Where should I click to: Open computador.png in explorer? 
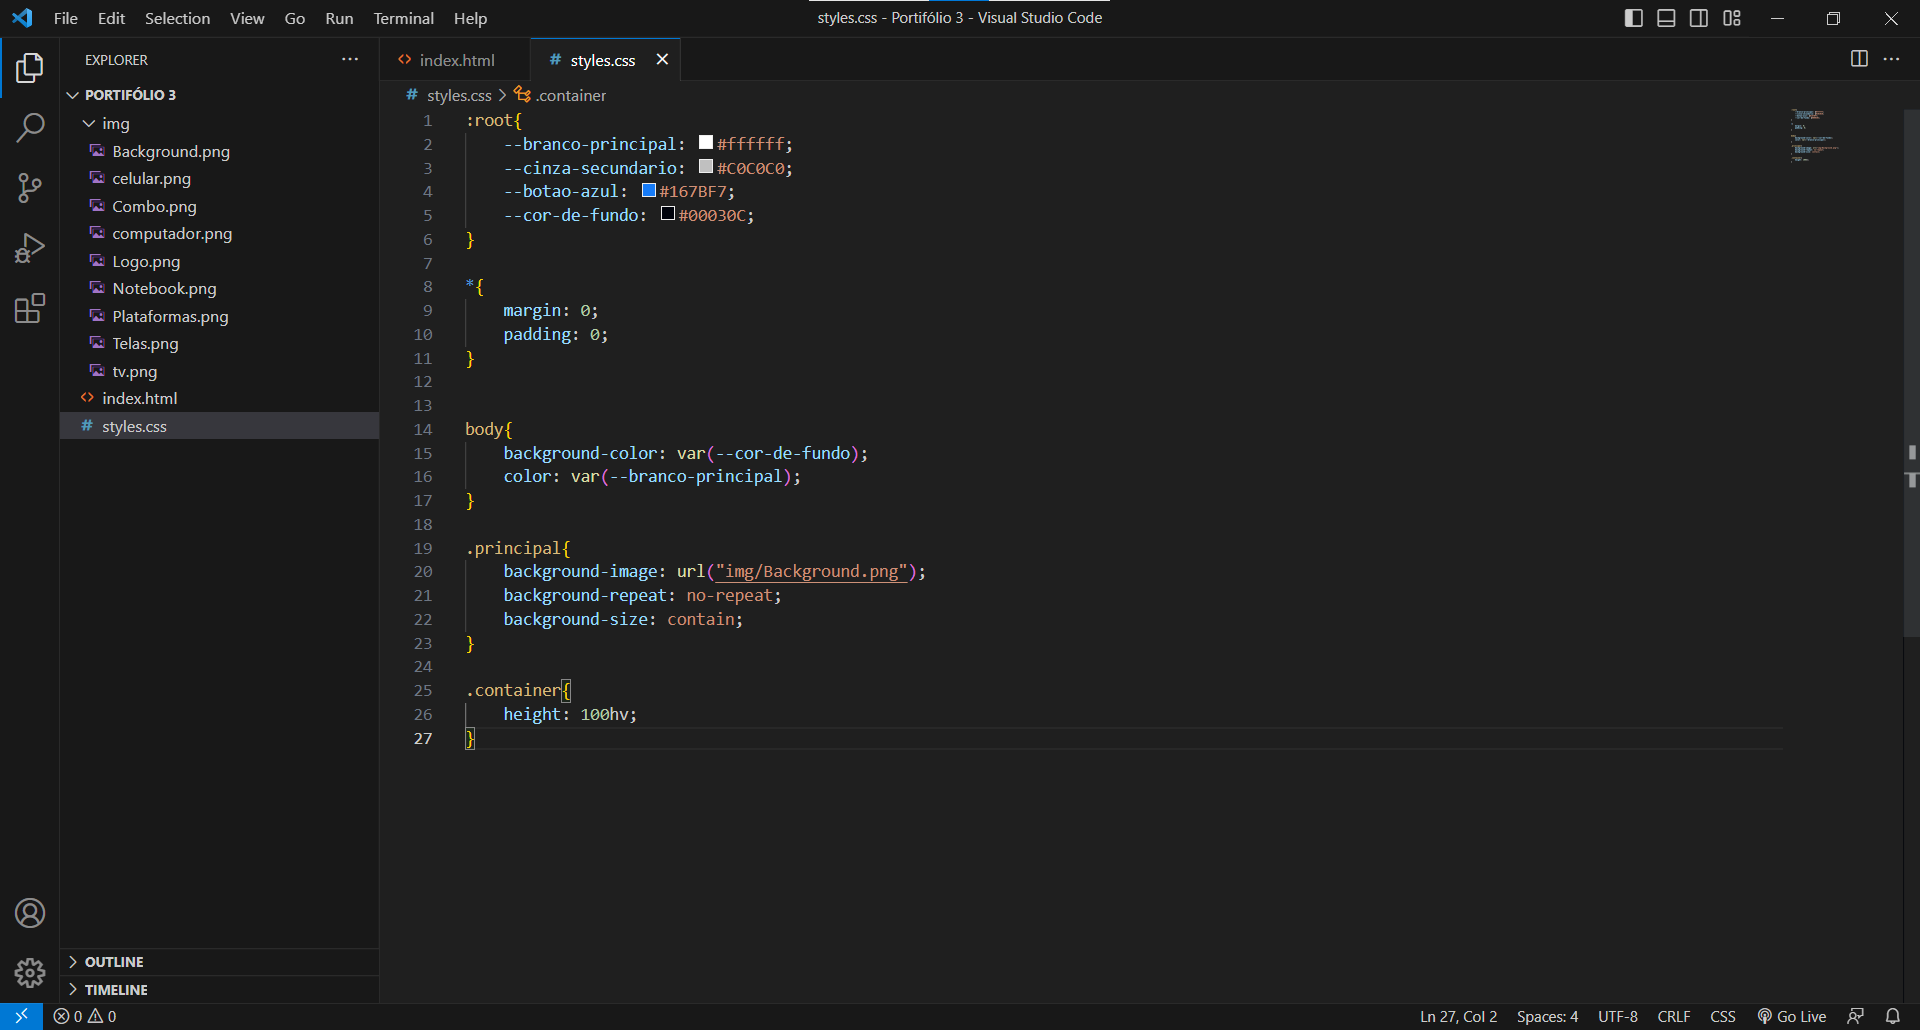tap(219, 233)
